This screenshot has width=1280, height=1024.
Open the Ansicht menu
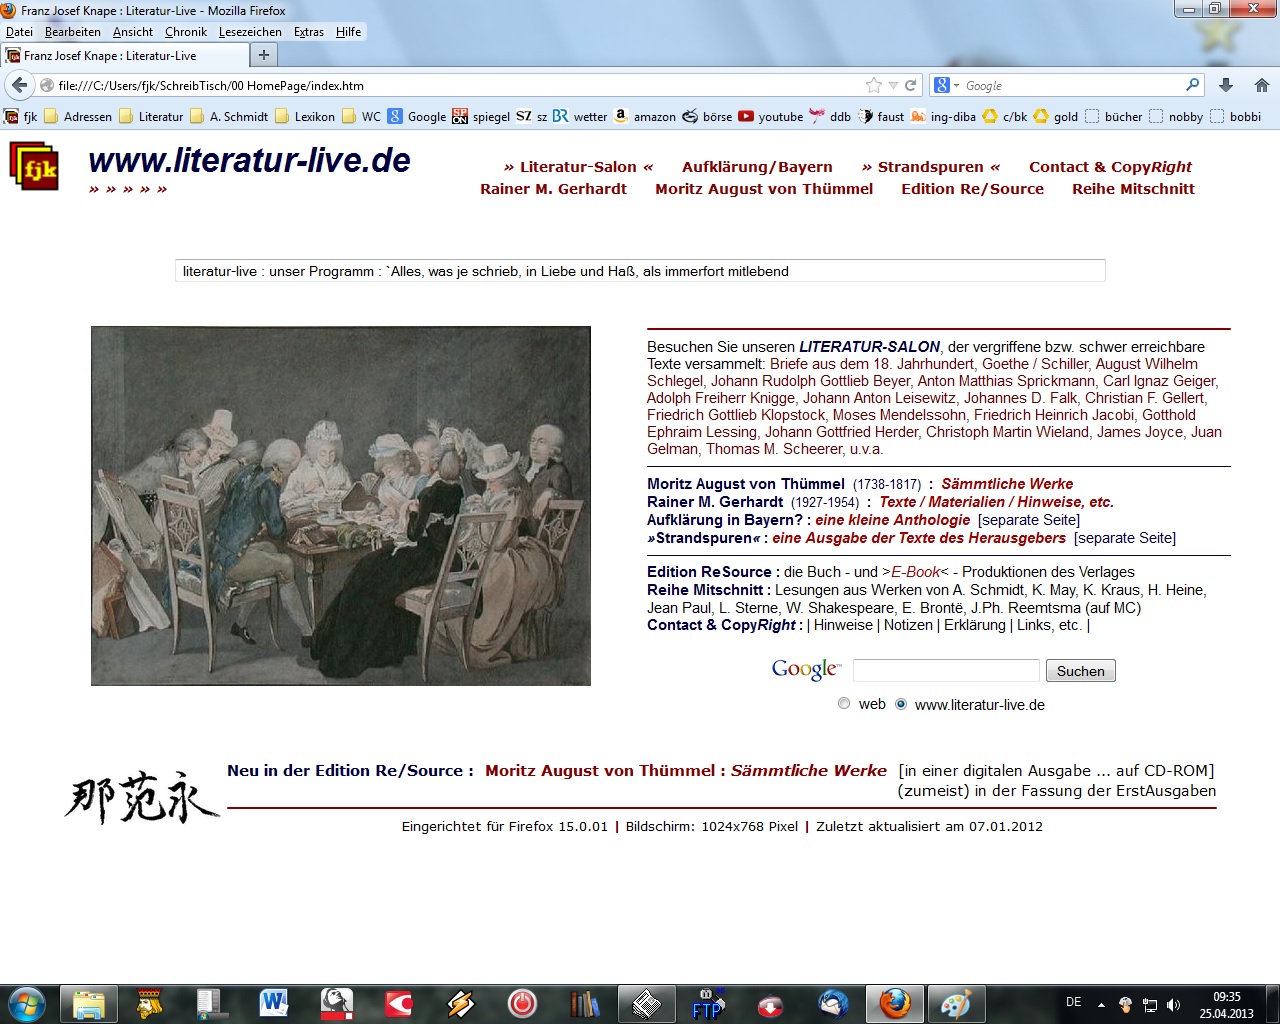coord(133,32)
